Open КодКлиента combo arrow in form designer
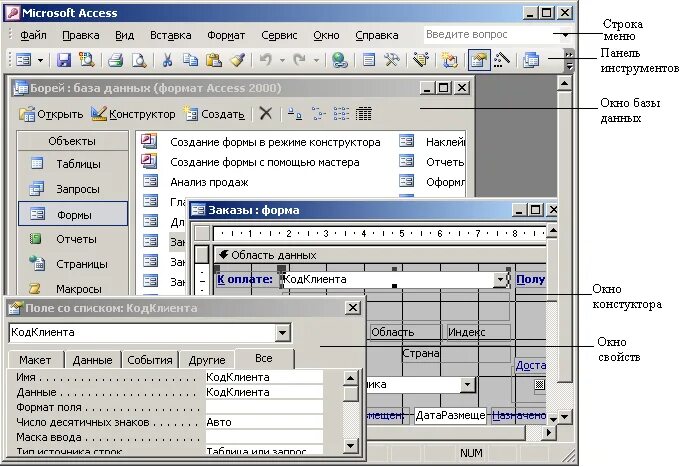681x467 pixels. tap(500, 279)
